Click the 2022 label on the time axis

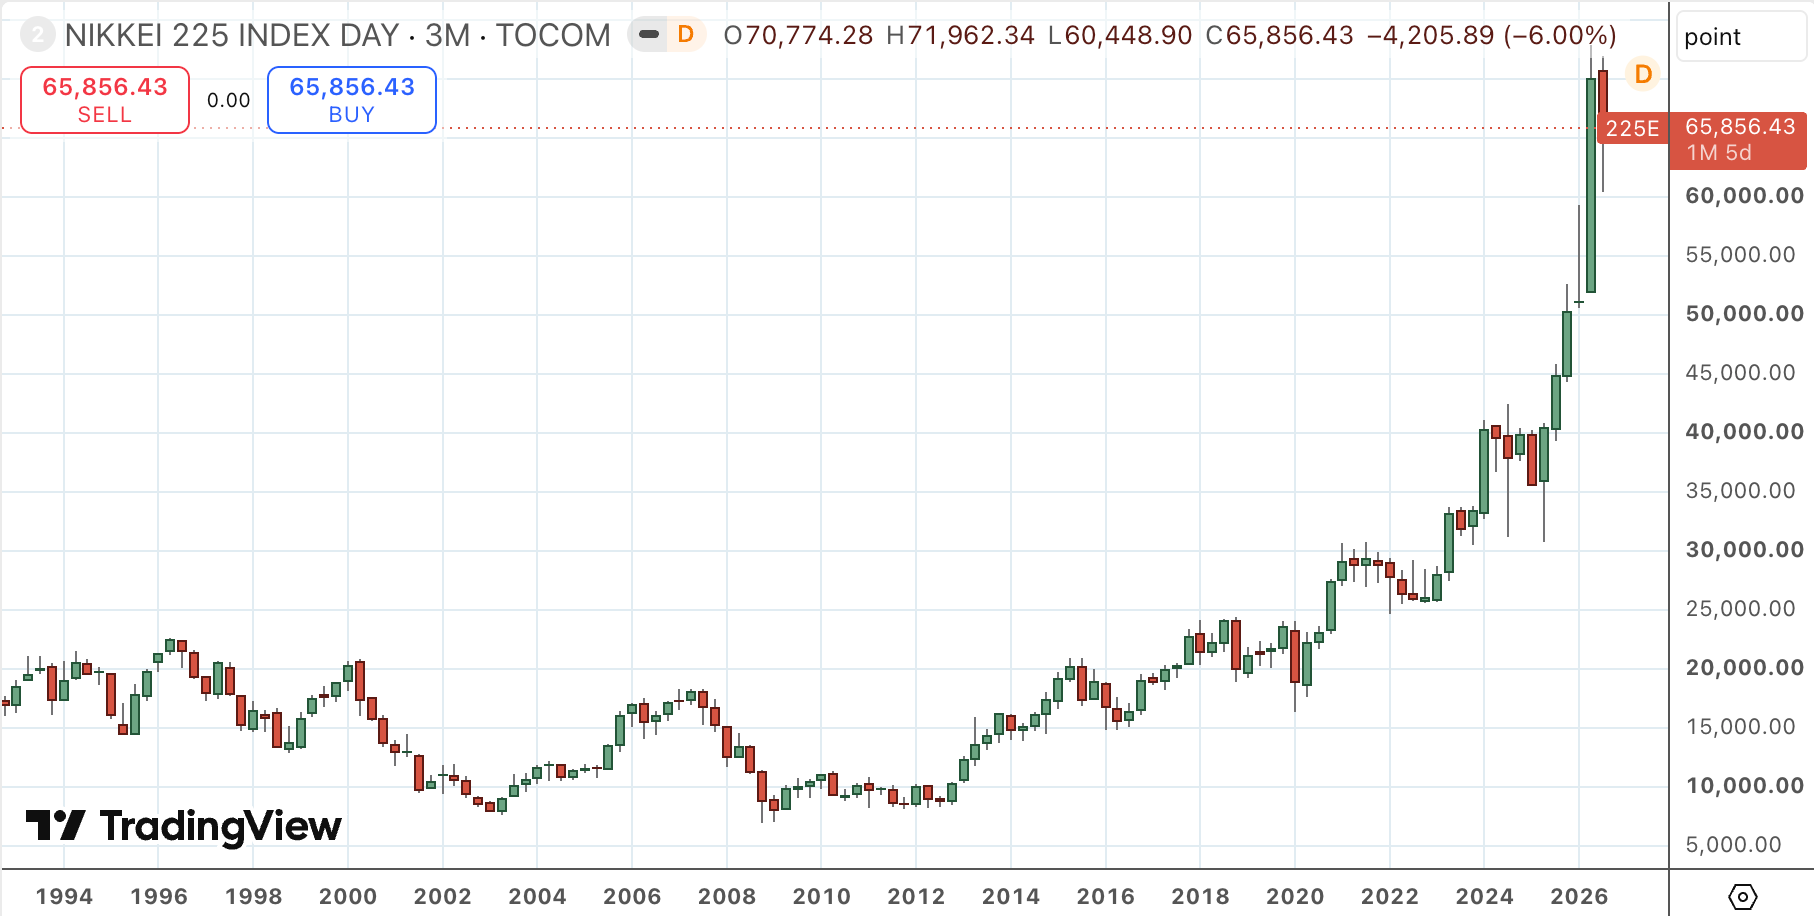coord(1390,897)
